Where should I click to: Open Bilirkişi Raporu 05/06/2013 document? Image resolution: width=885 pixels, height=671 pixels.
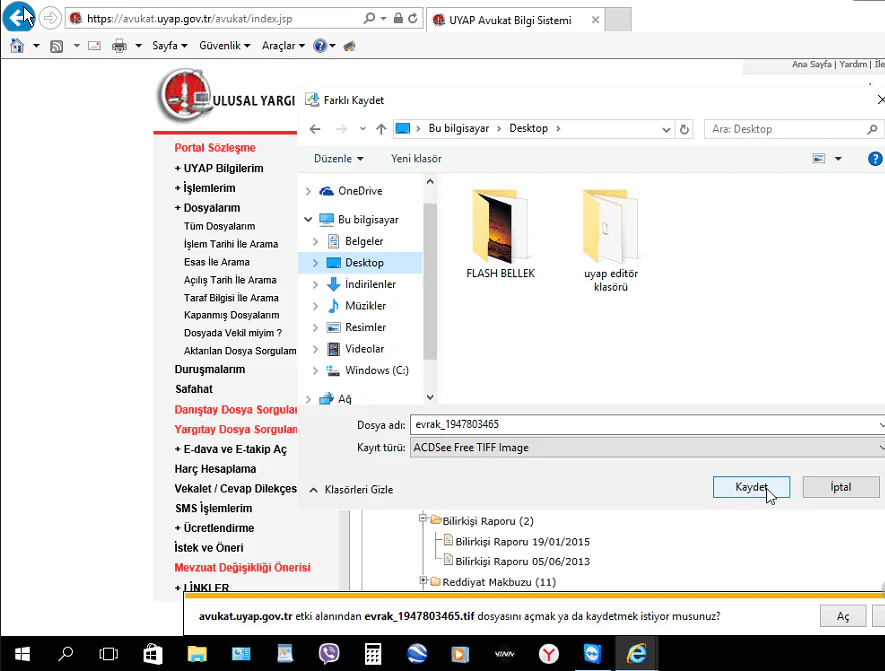[x=523, y=562]
